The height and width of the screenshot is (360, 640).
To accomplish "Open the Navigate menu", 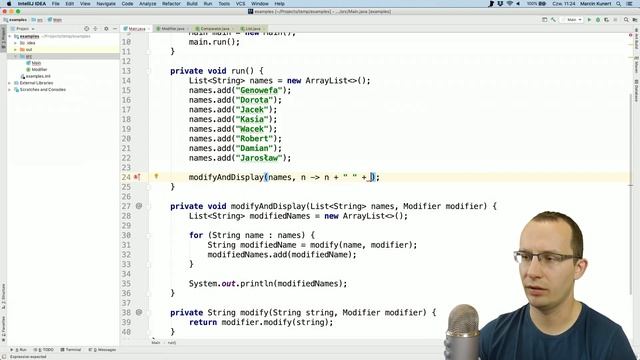I will tap(106, 4).
